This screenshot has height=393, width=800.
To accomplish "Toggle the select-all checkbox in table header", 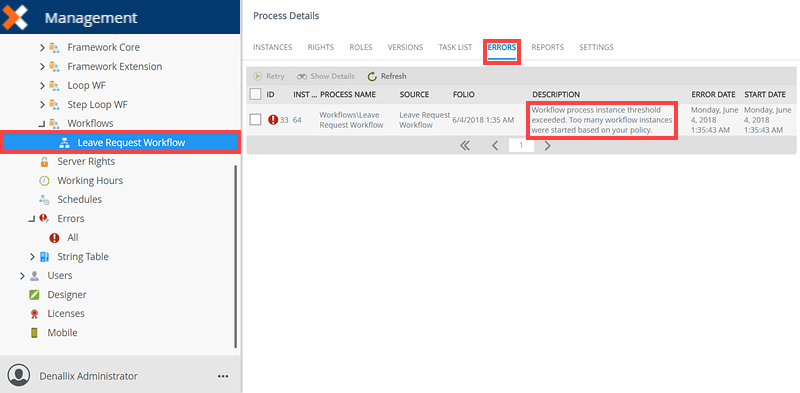I will (256, 94).
